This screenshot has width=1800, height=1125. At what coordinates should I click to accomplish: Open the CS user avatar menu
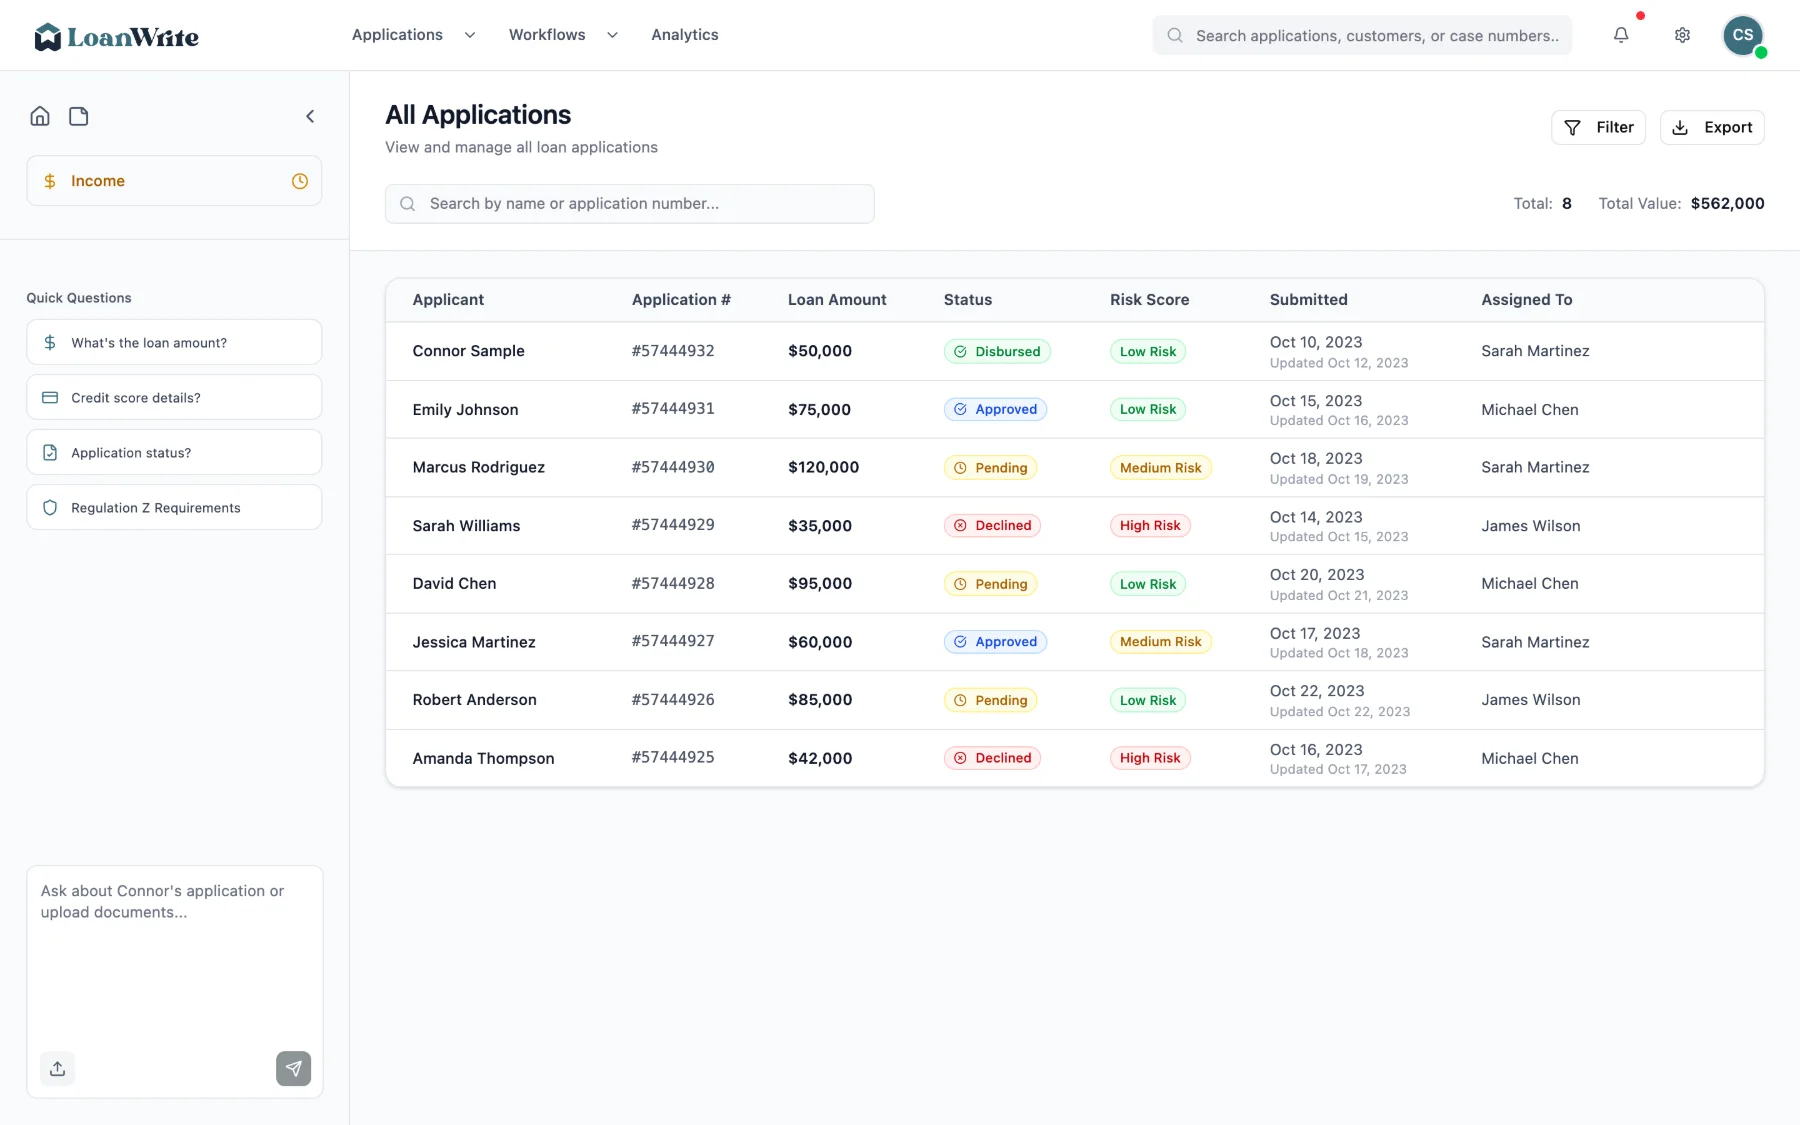[x=1743, y=35]
